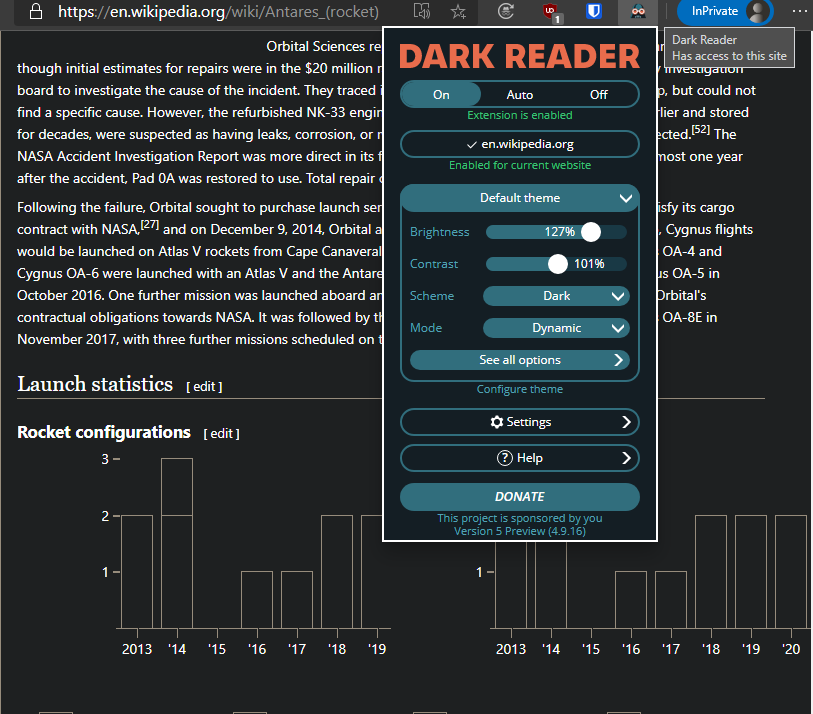Turn Dark Reader Off

[598, 94]
